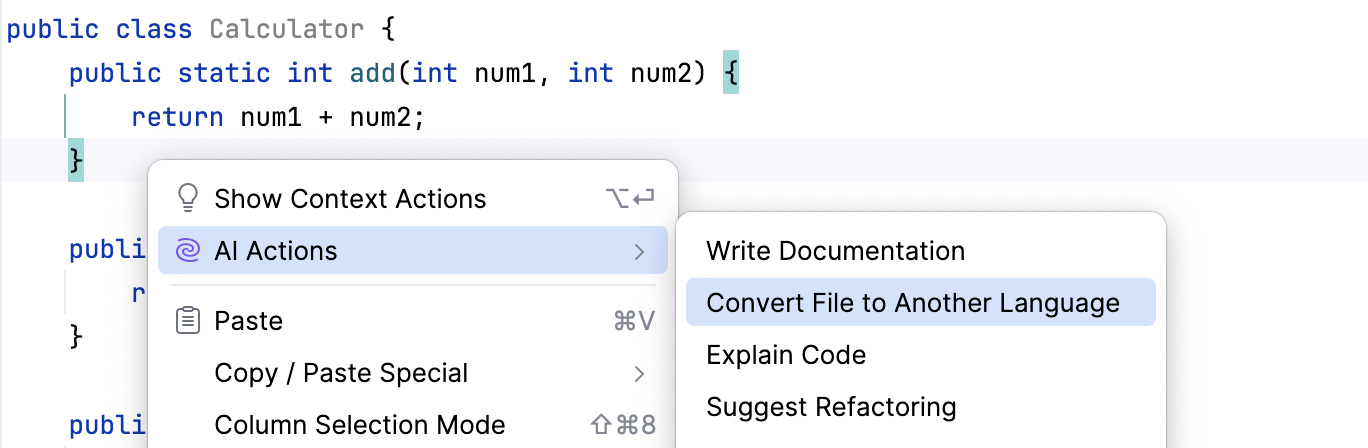Viewport: 1368px width, 448px height.
Task: Click the Calculator class name
Action: point(286,29)
